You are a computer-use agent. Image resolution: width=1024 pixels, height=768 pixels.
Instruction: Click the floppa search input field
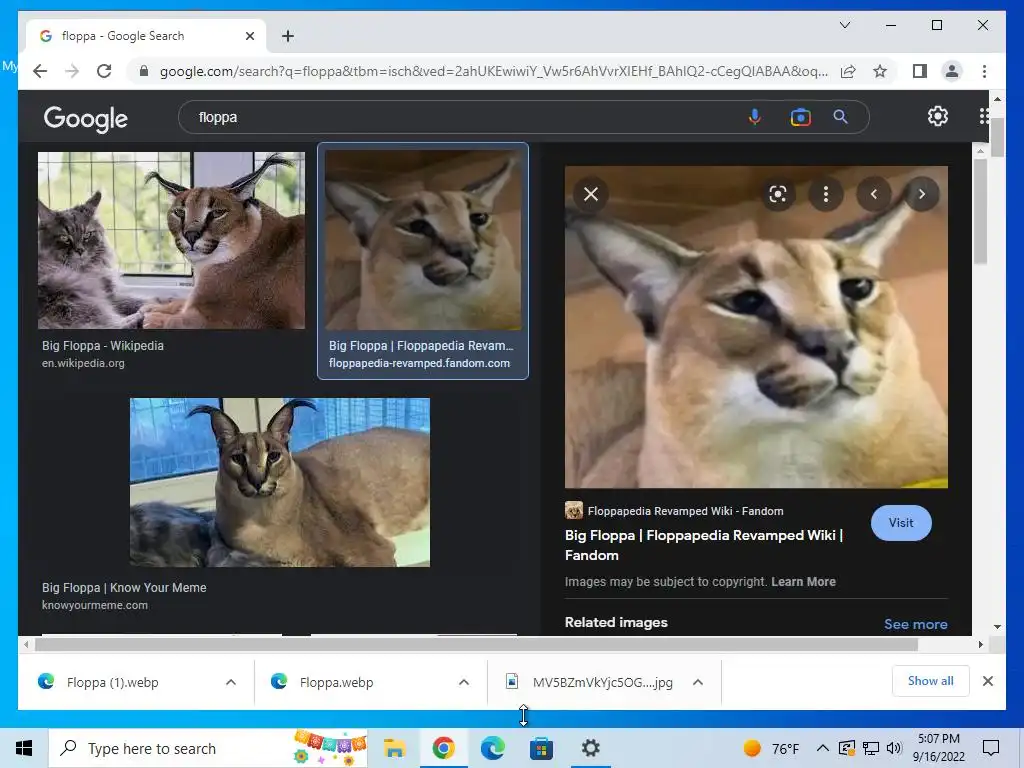click(457, 118)
